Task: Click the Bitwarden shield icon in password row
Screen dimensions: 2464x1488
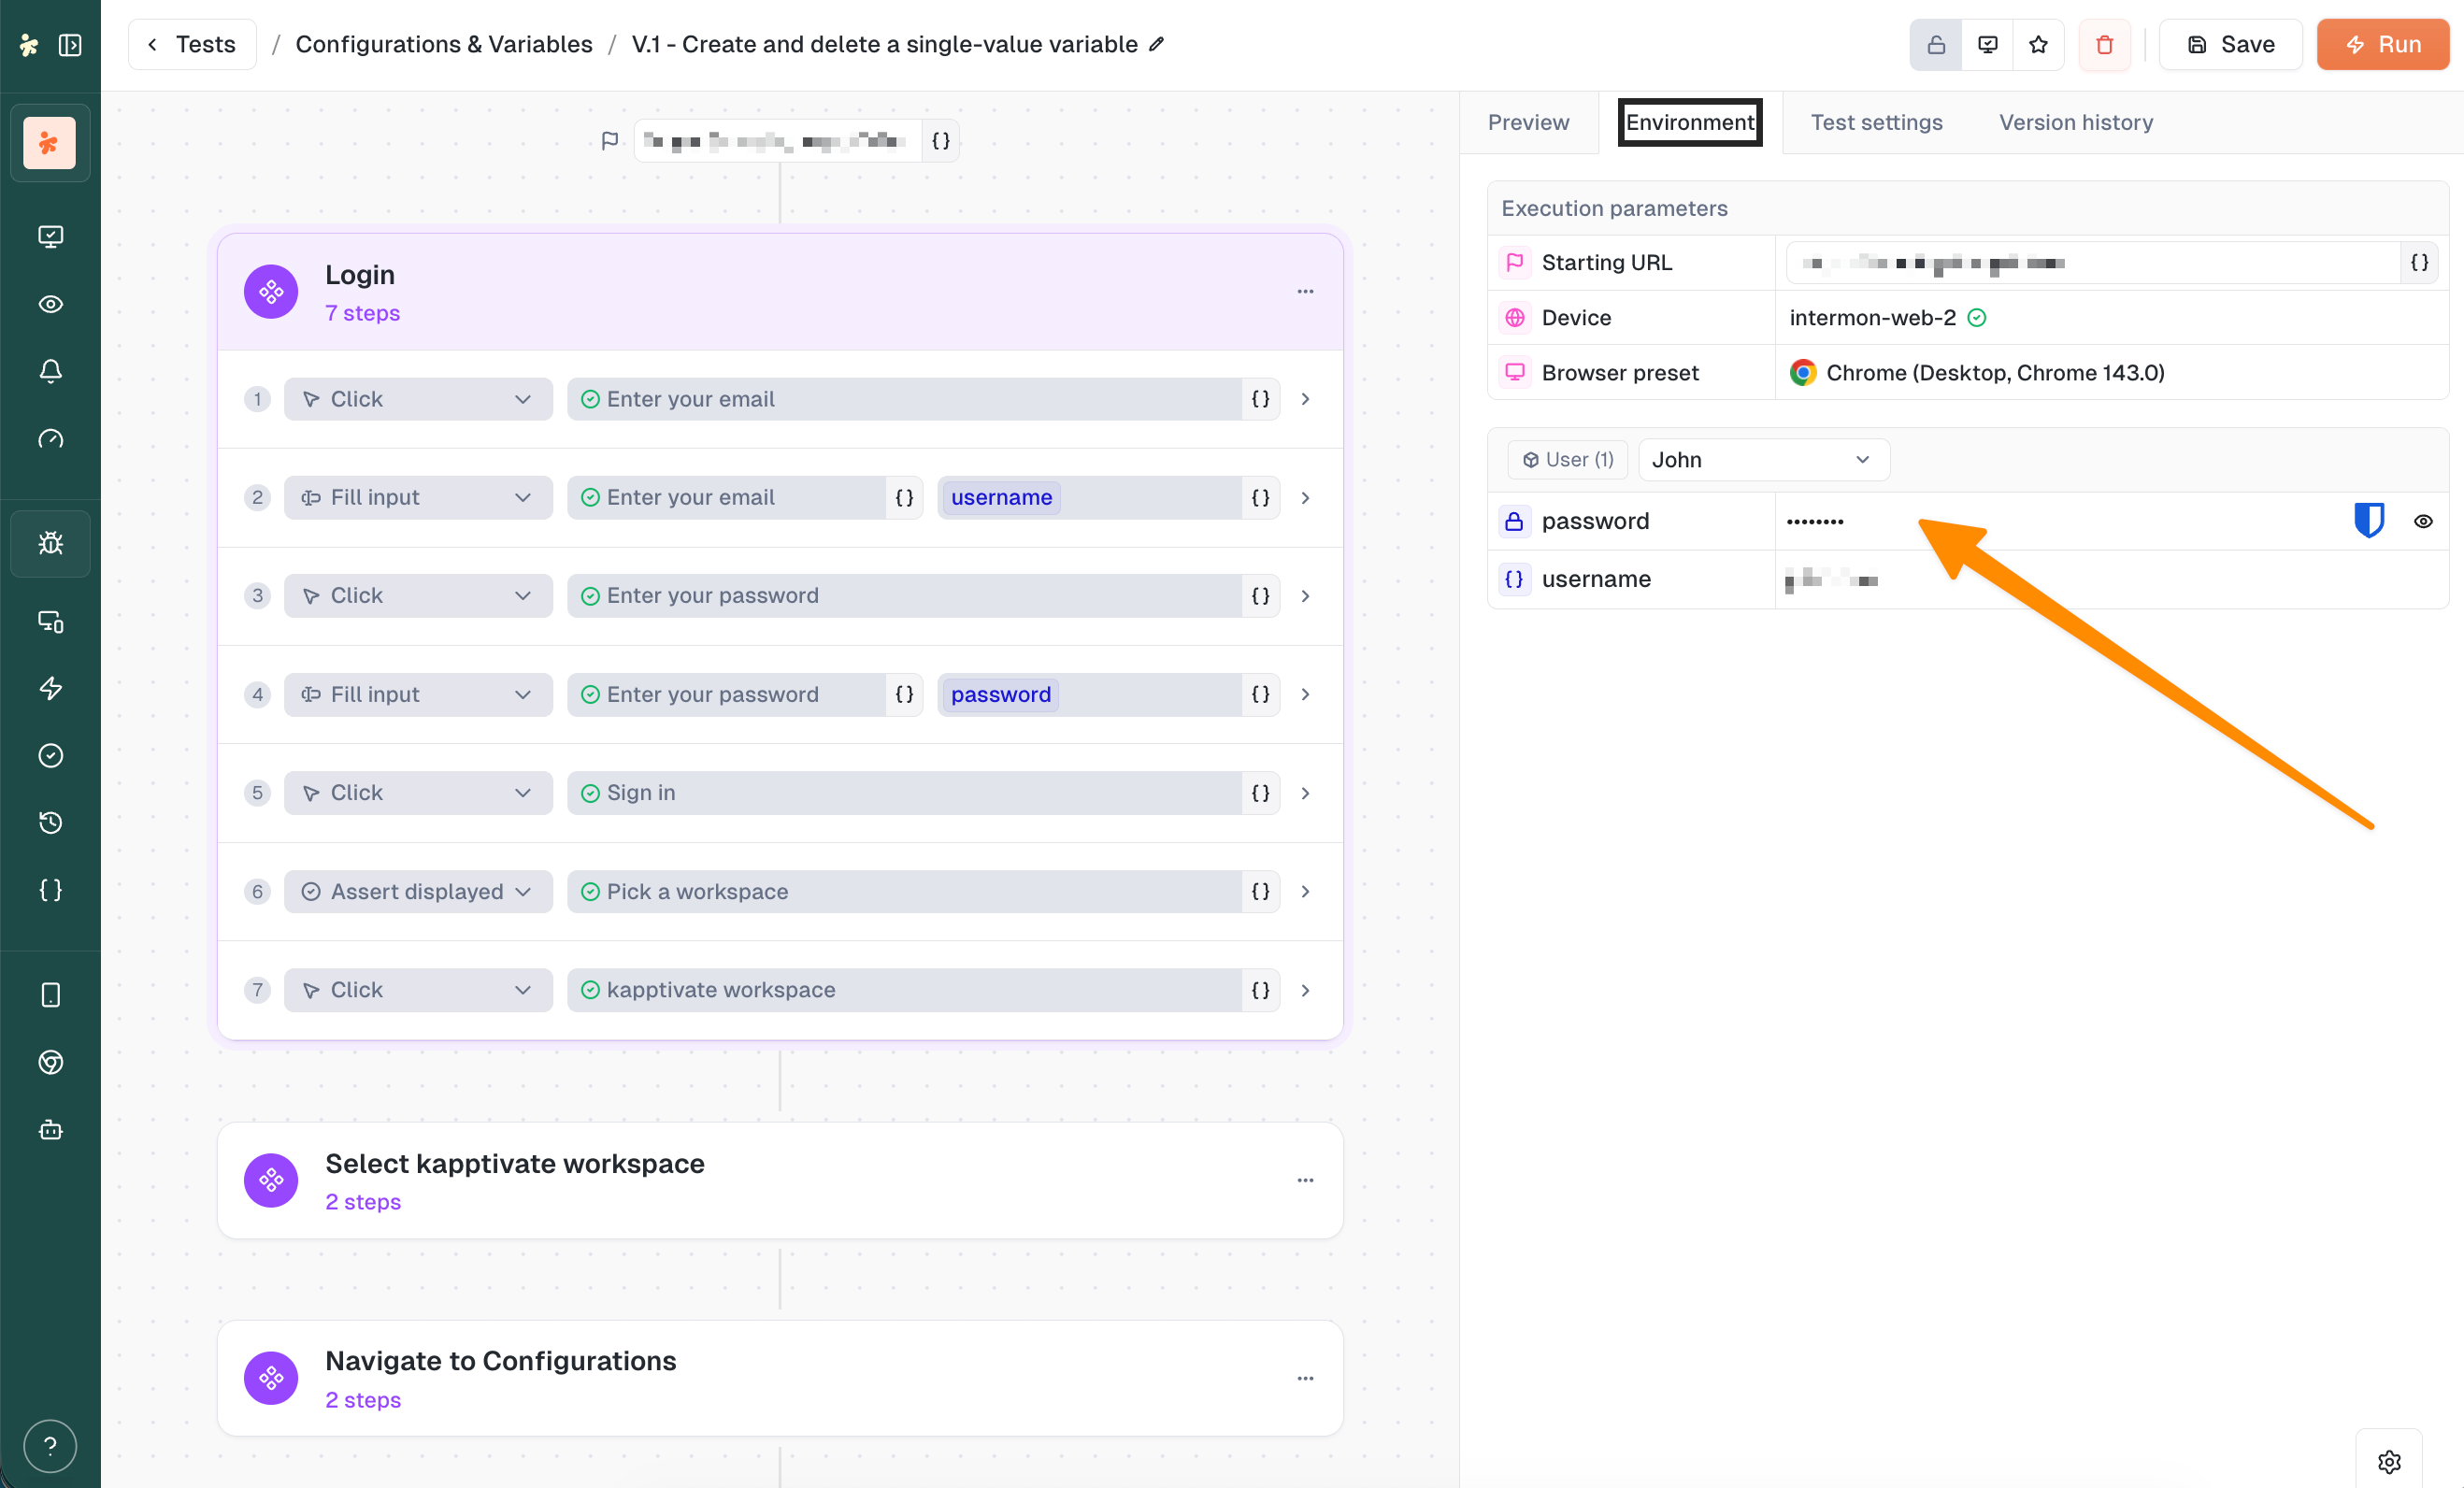Action: point(2369,520)
